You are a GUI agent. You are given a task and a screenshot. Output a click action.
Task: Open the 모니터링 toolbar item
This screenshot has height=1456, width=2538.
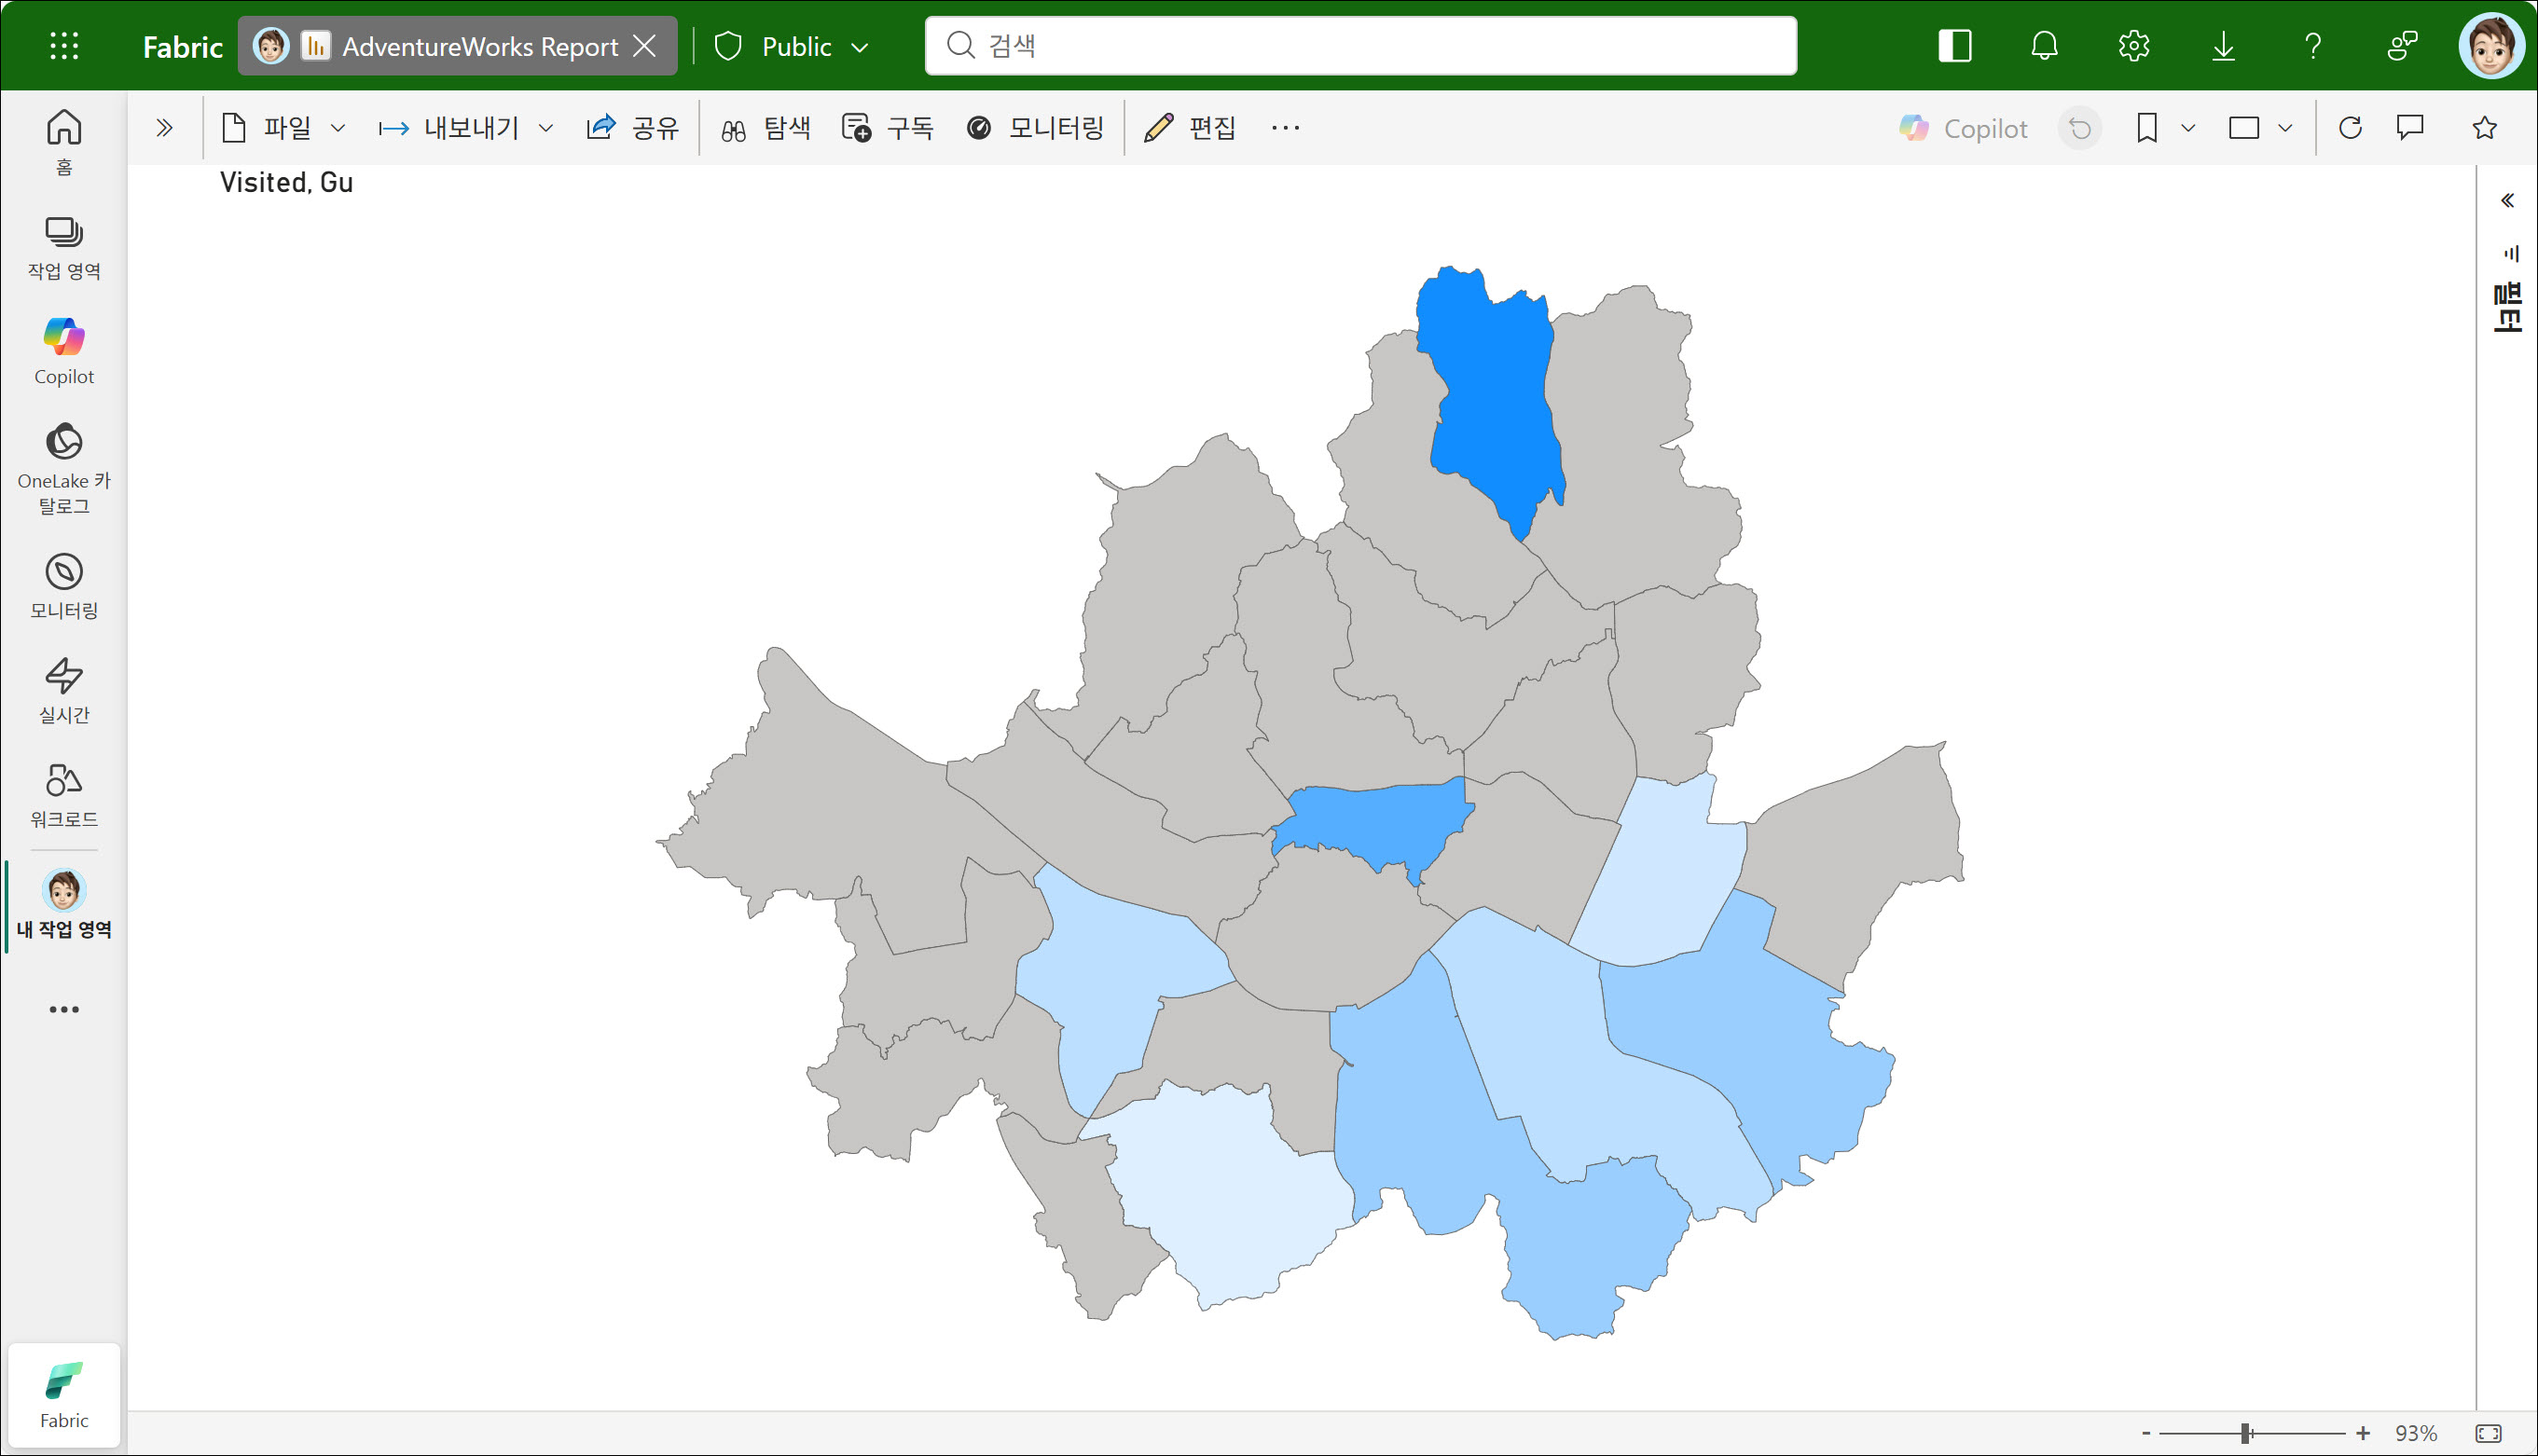point(1035,128)
